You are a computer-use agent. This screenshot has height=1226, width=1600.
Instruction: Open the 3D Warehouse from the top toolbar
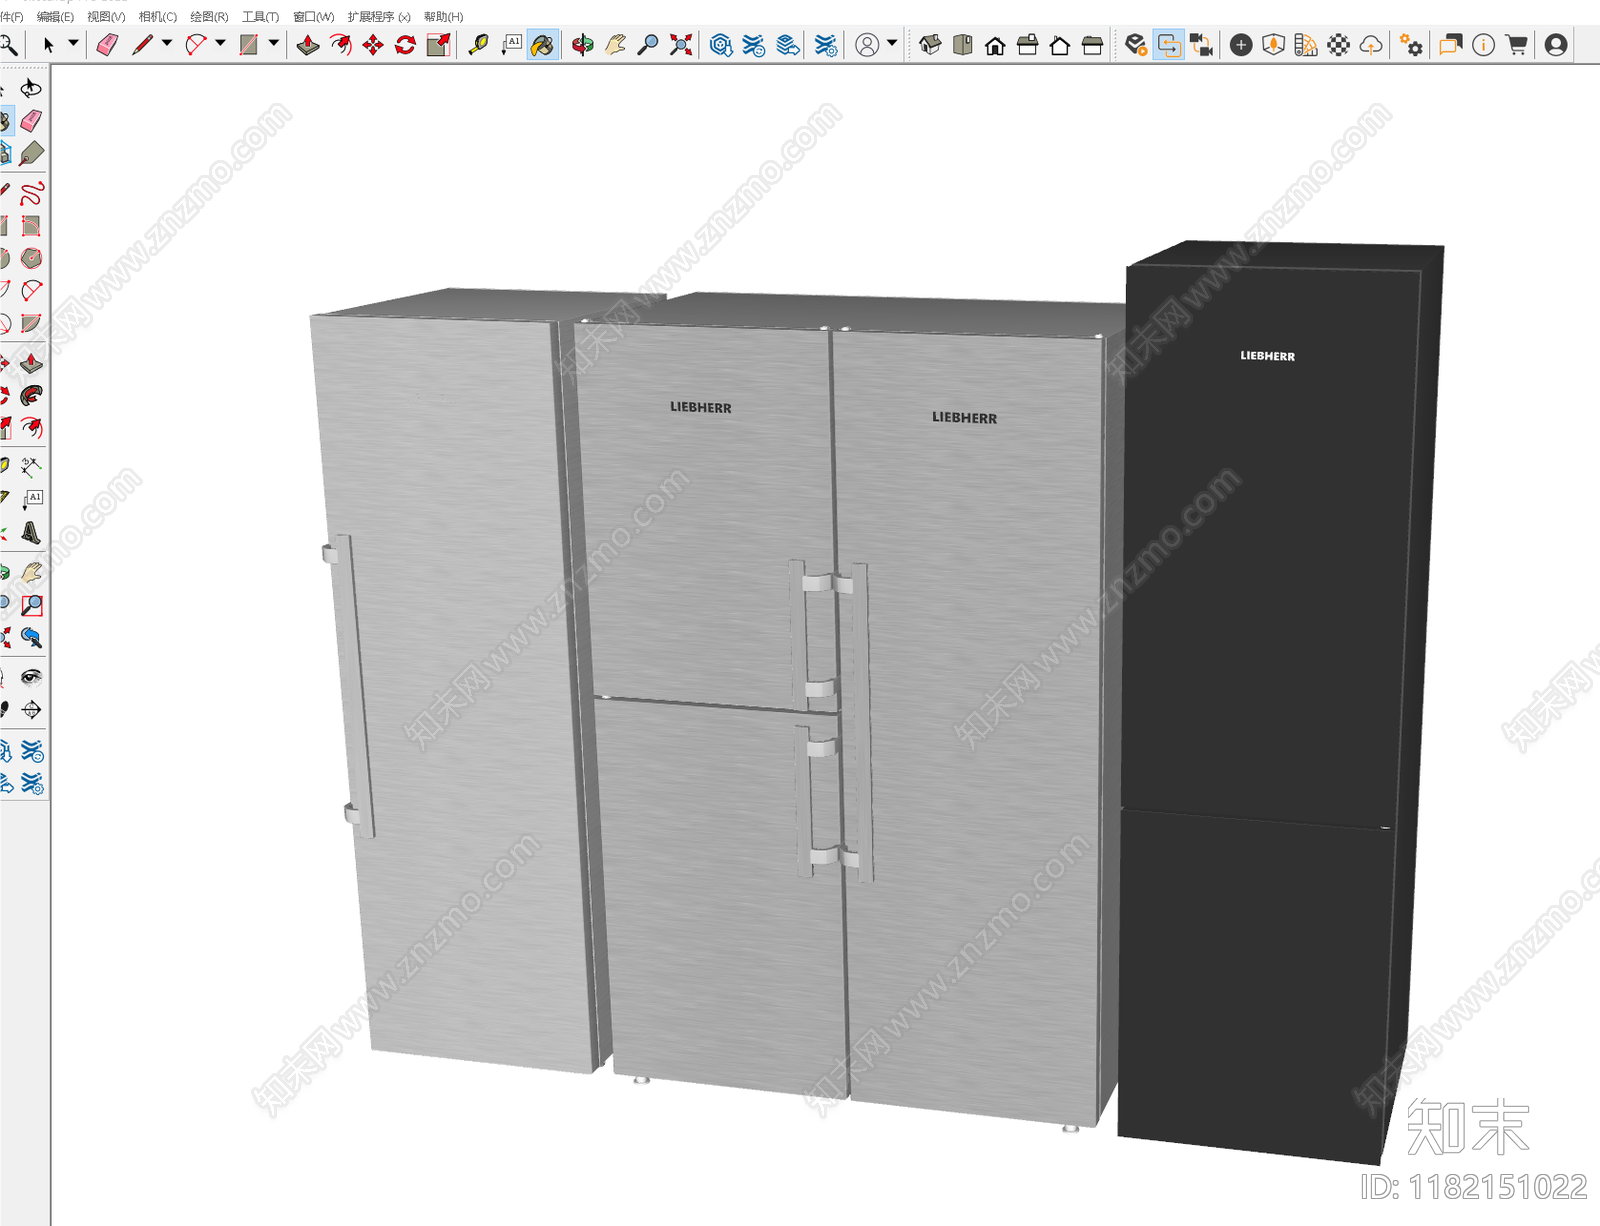(721, 45)
